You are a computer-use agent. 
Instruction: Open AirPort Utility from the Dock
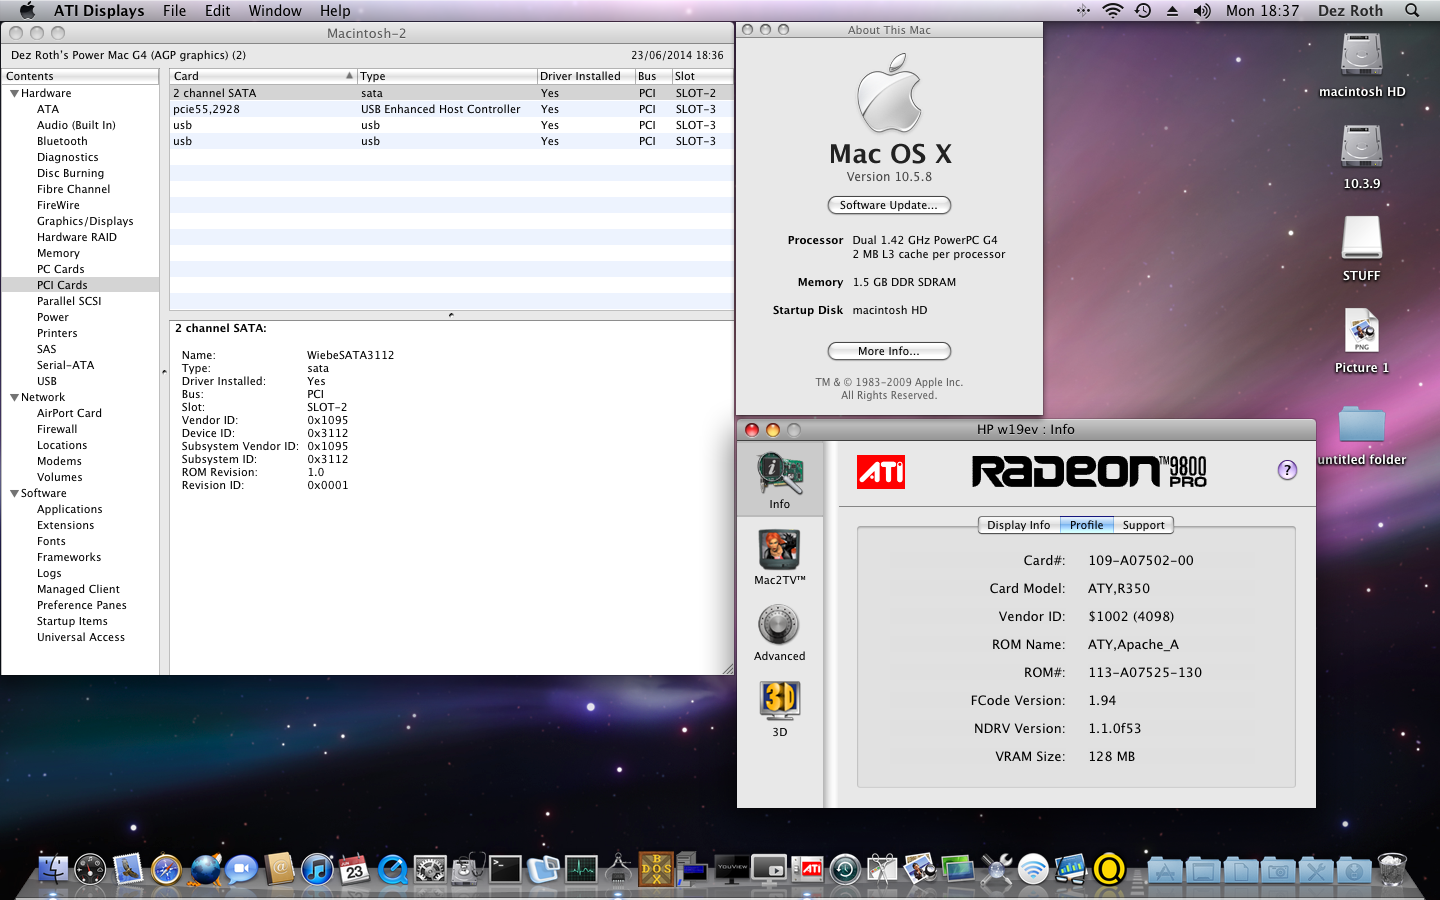click(1033, 869)
